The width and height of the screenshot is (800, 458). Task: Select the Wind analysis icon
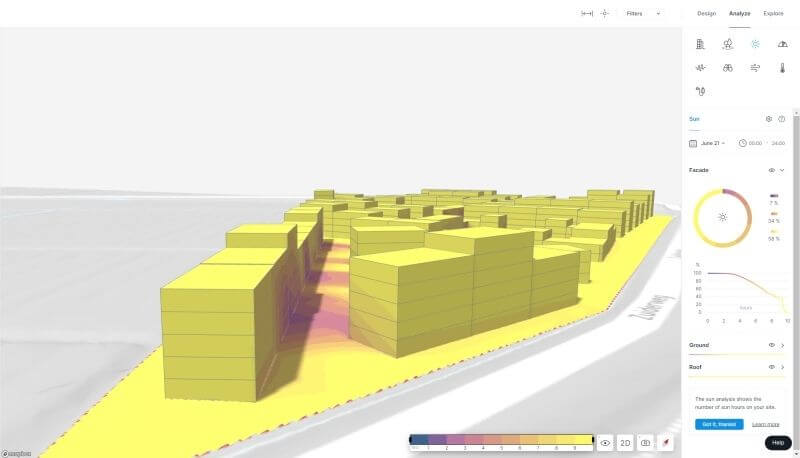click(755, 68)
